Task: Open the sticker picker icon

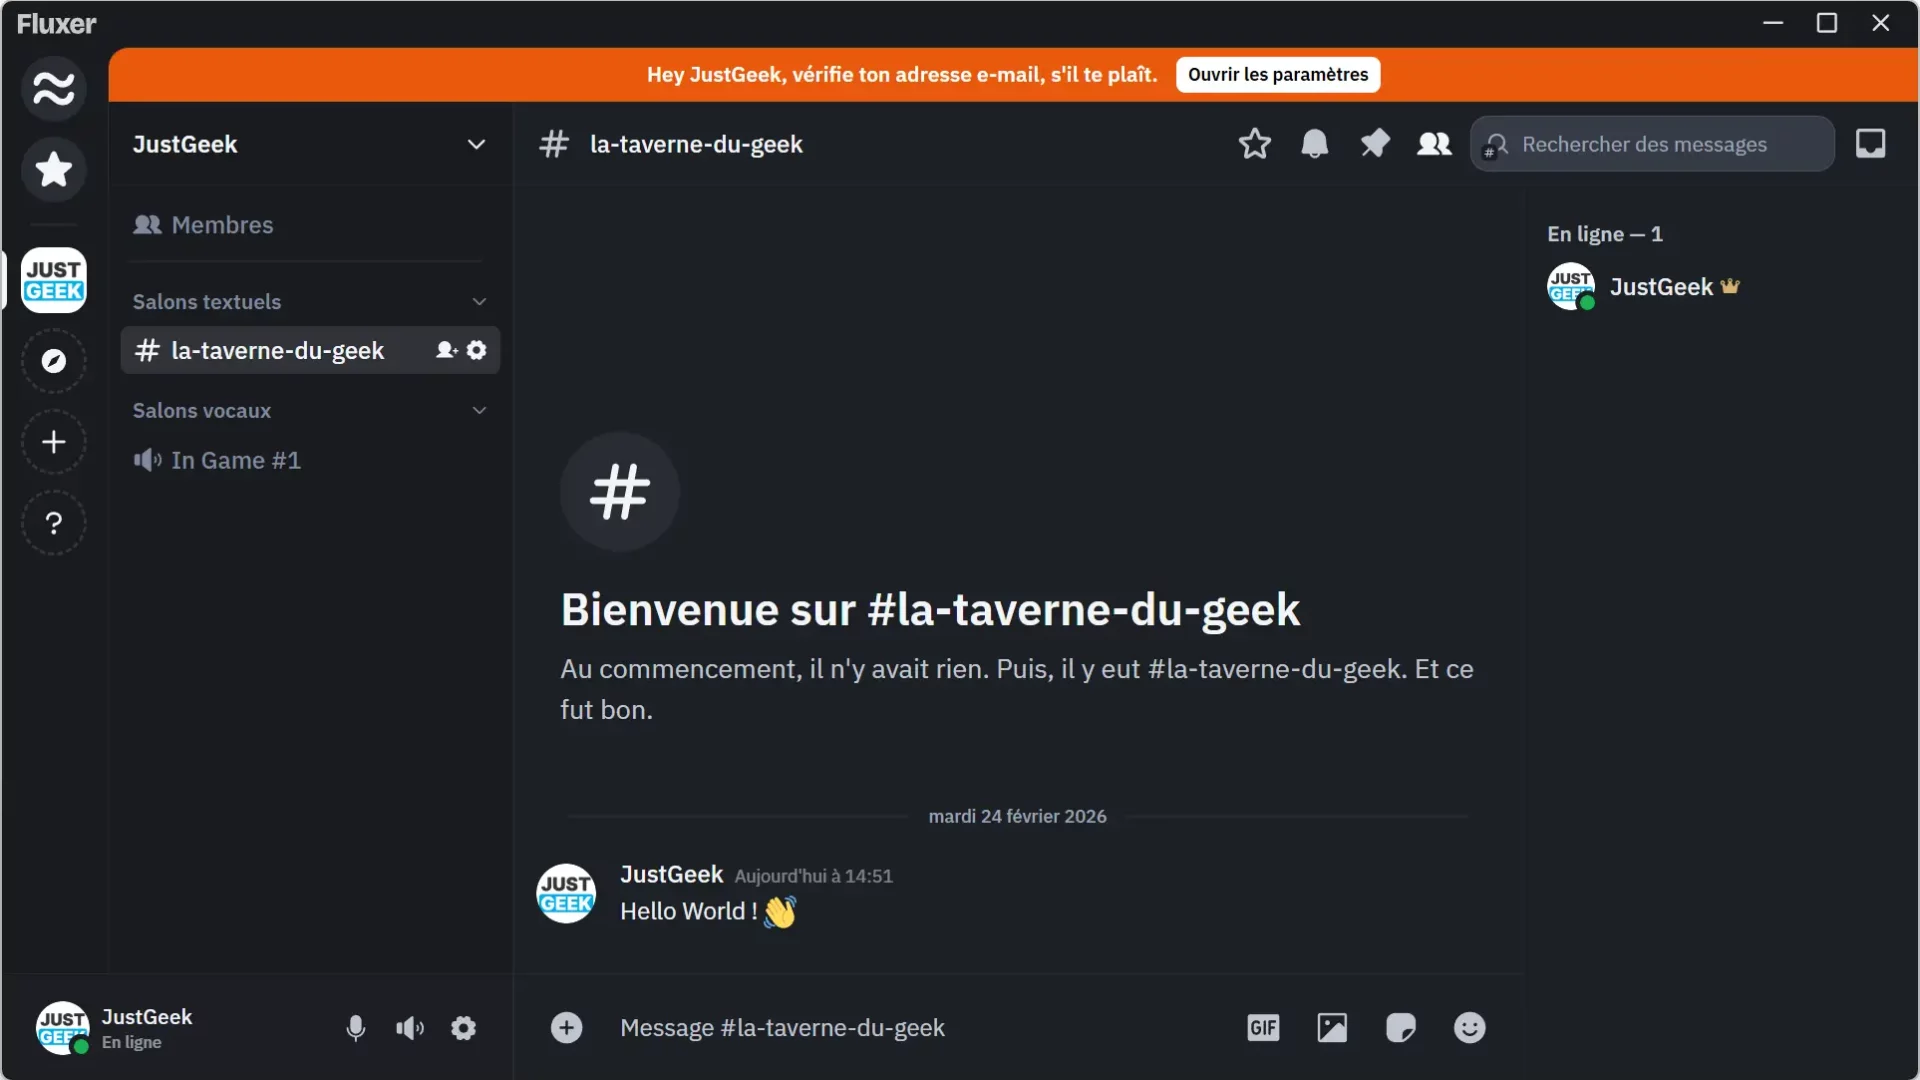Action: (x=1401, y=1028)
